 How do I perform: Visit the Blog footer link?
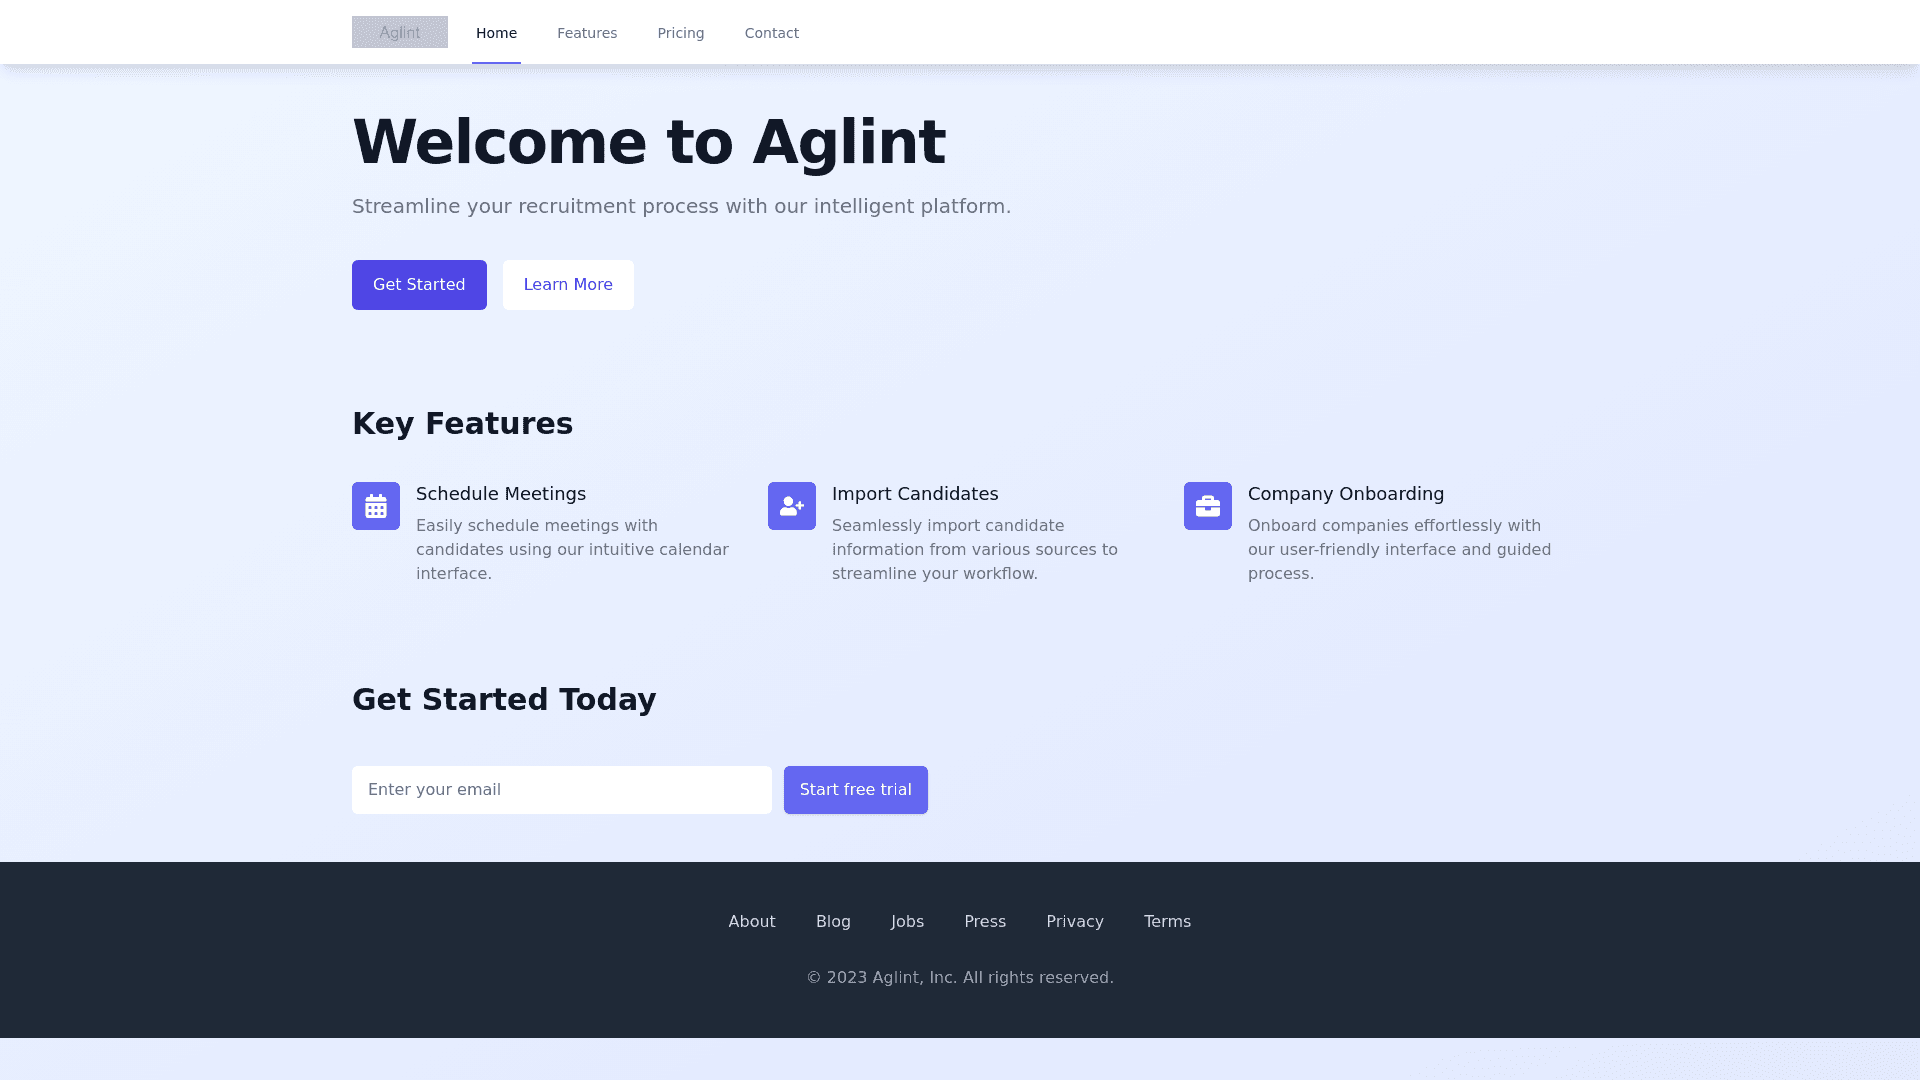[x=833, y=922]
